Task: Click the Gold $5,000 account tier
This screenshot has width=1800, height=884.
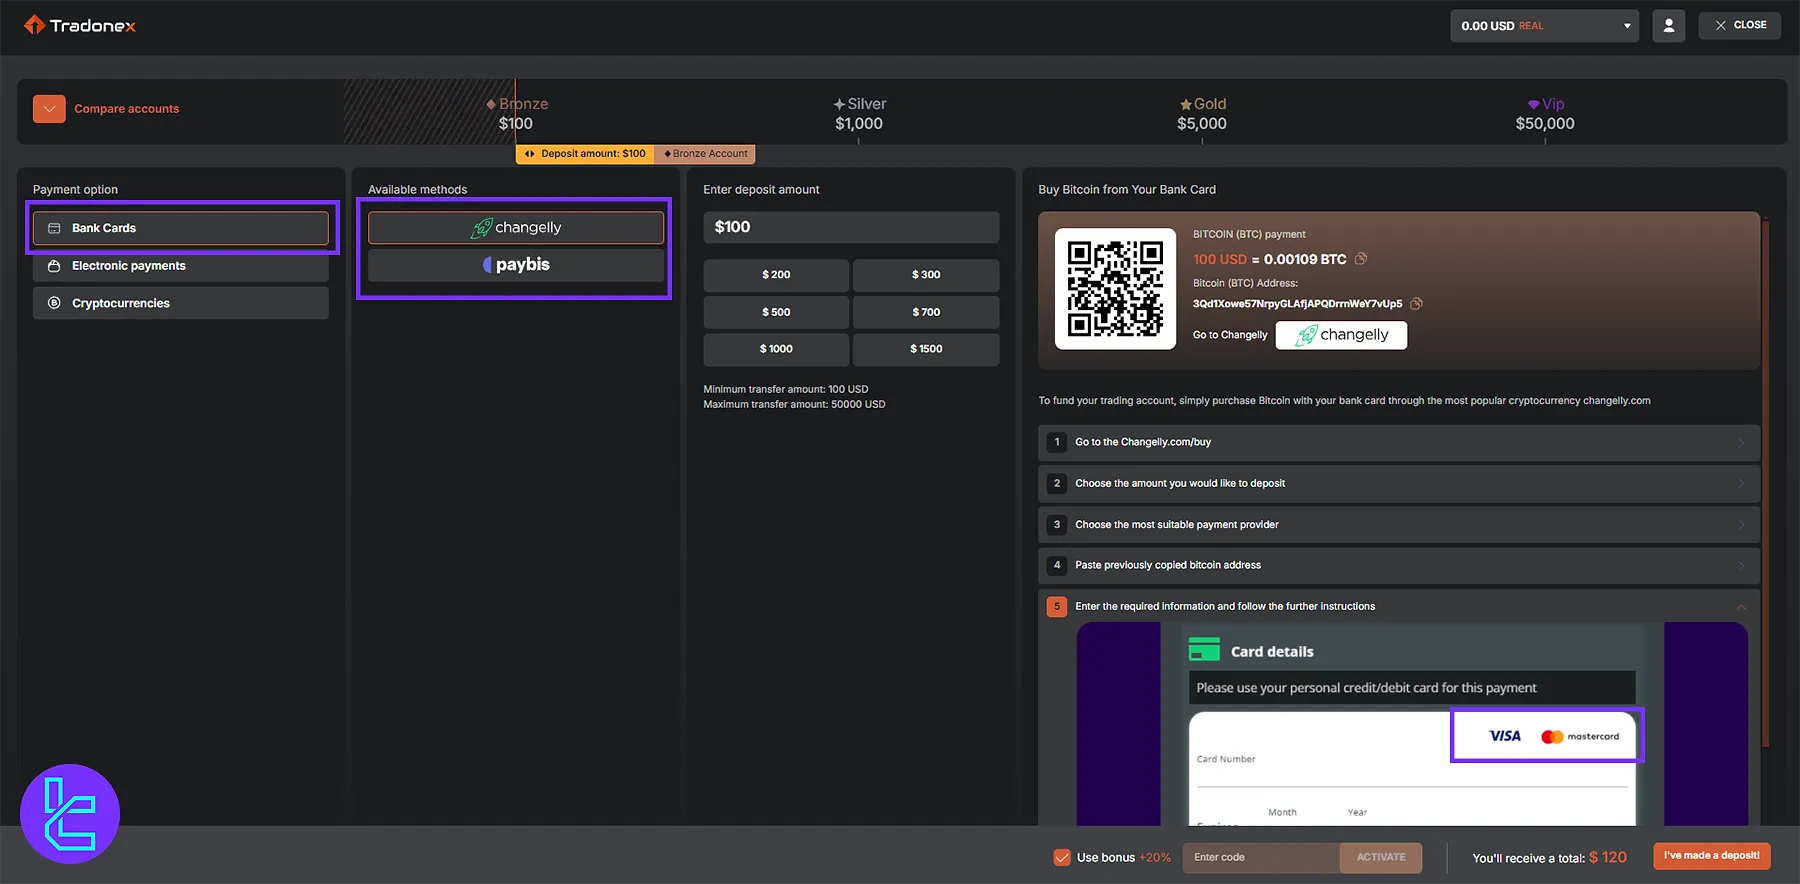Action: tap(1202, 114)
